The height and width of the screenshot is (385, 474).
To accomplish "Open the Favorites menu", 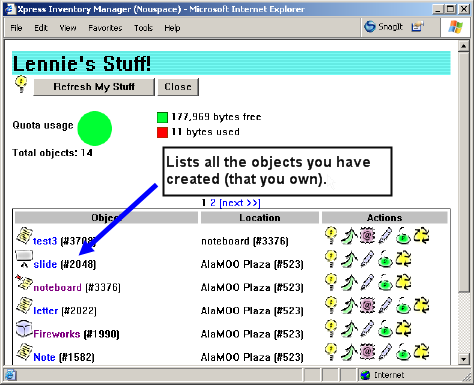I will coord(105,28).
